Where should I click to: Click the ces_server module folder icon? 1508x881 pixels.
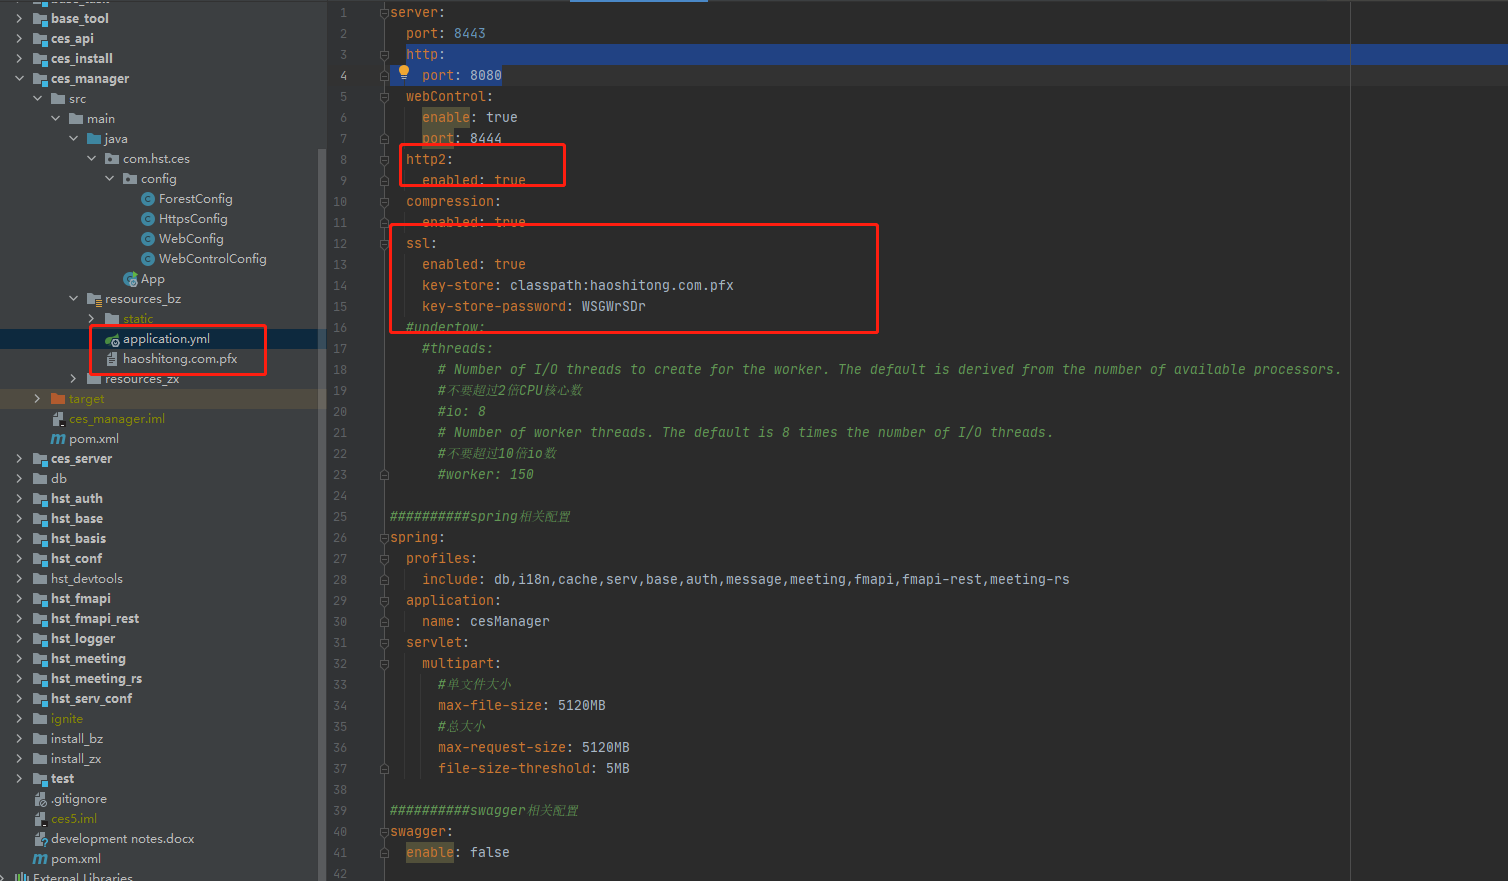click(40, 459)
